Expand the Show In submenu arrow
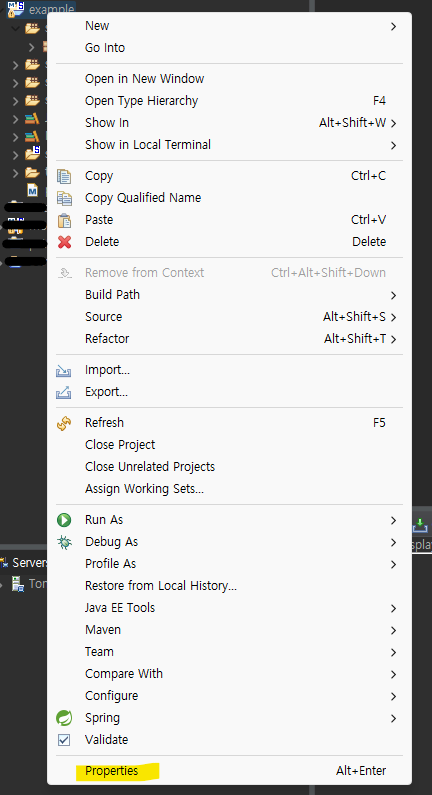This screenshot has width=432, height=795. click(x=393, y=123)
